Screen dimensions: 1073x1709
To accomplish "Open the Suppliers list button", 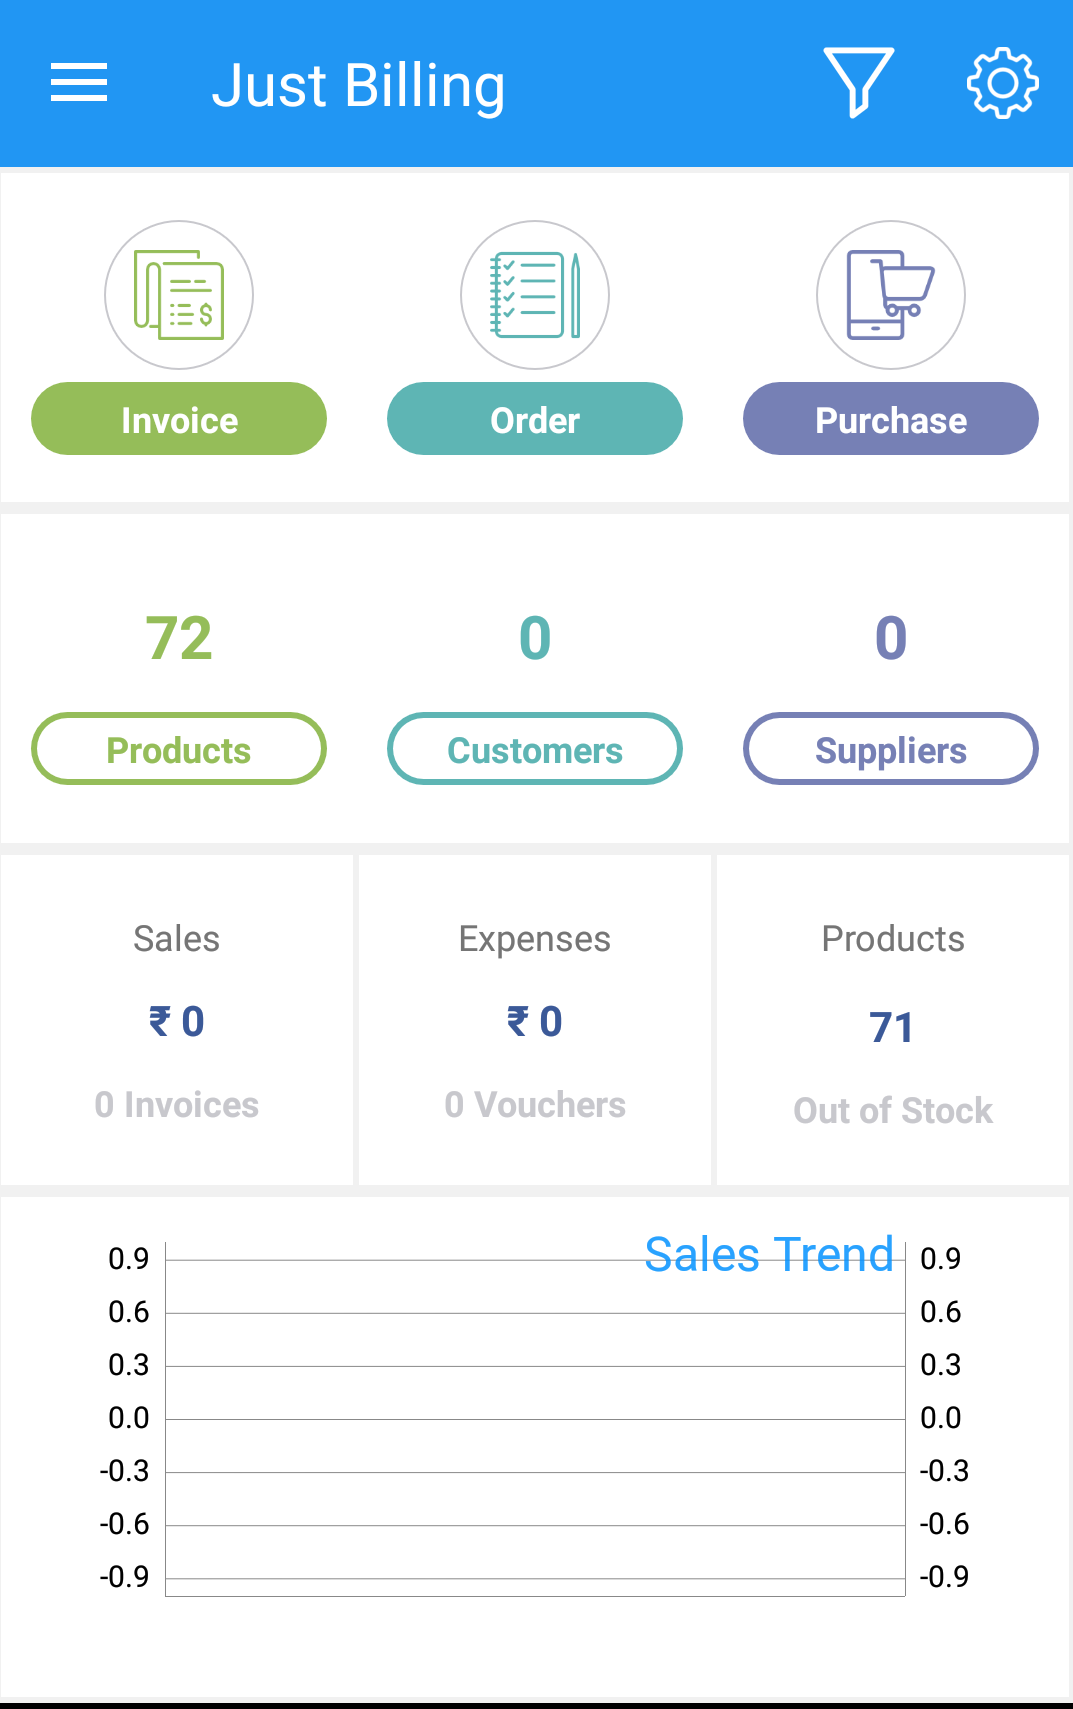I will coord(891,749).
